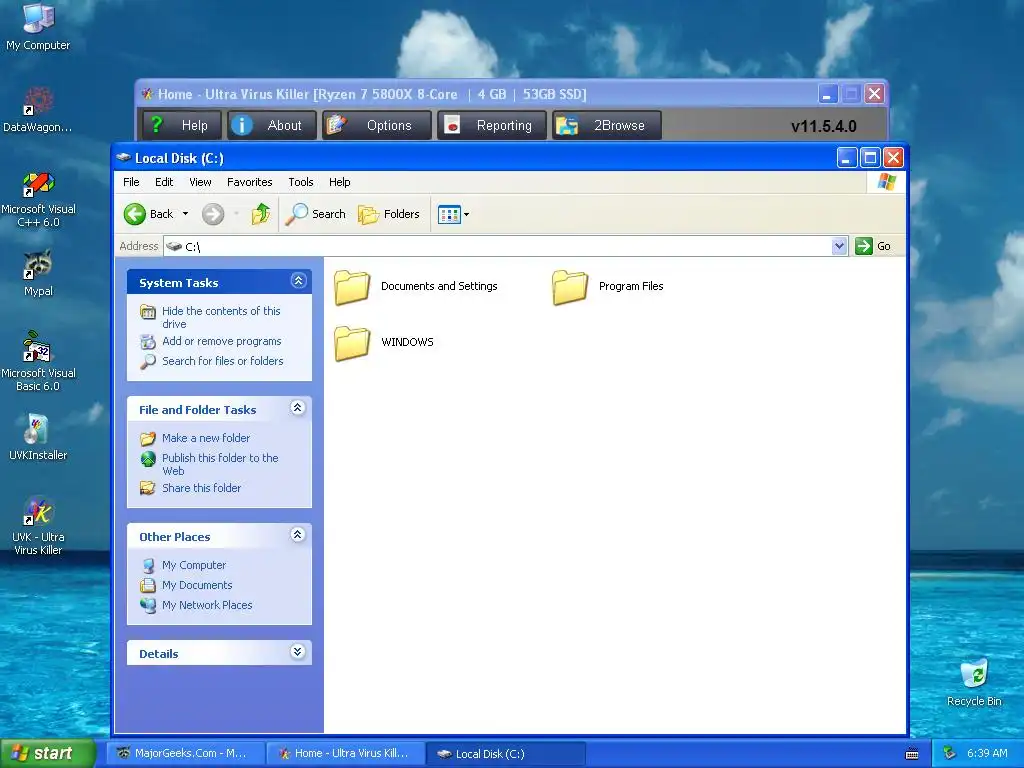
Task: Click the 6:39 AM clock
Action: point(987,754)
